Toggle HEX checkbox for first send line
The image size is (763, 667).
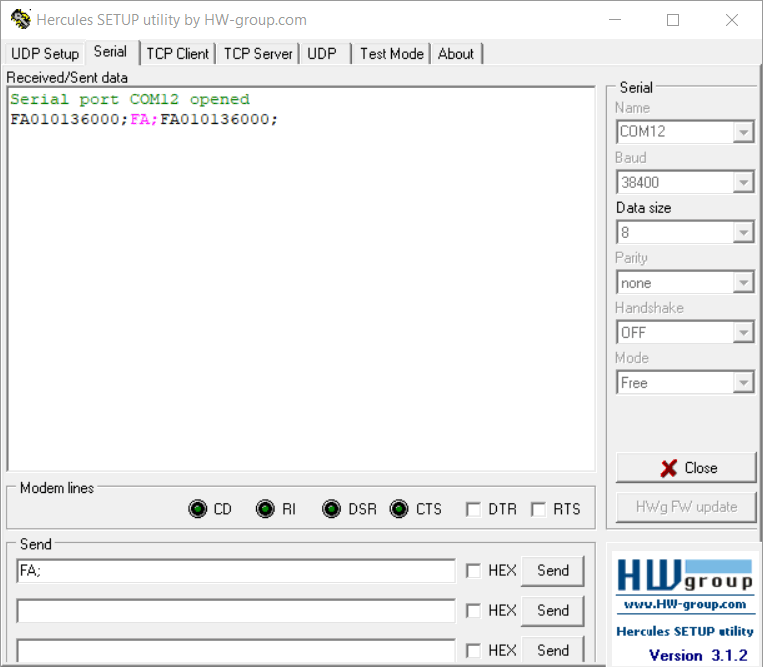(473, 571)
